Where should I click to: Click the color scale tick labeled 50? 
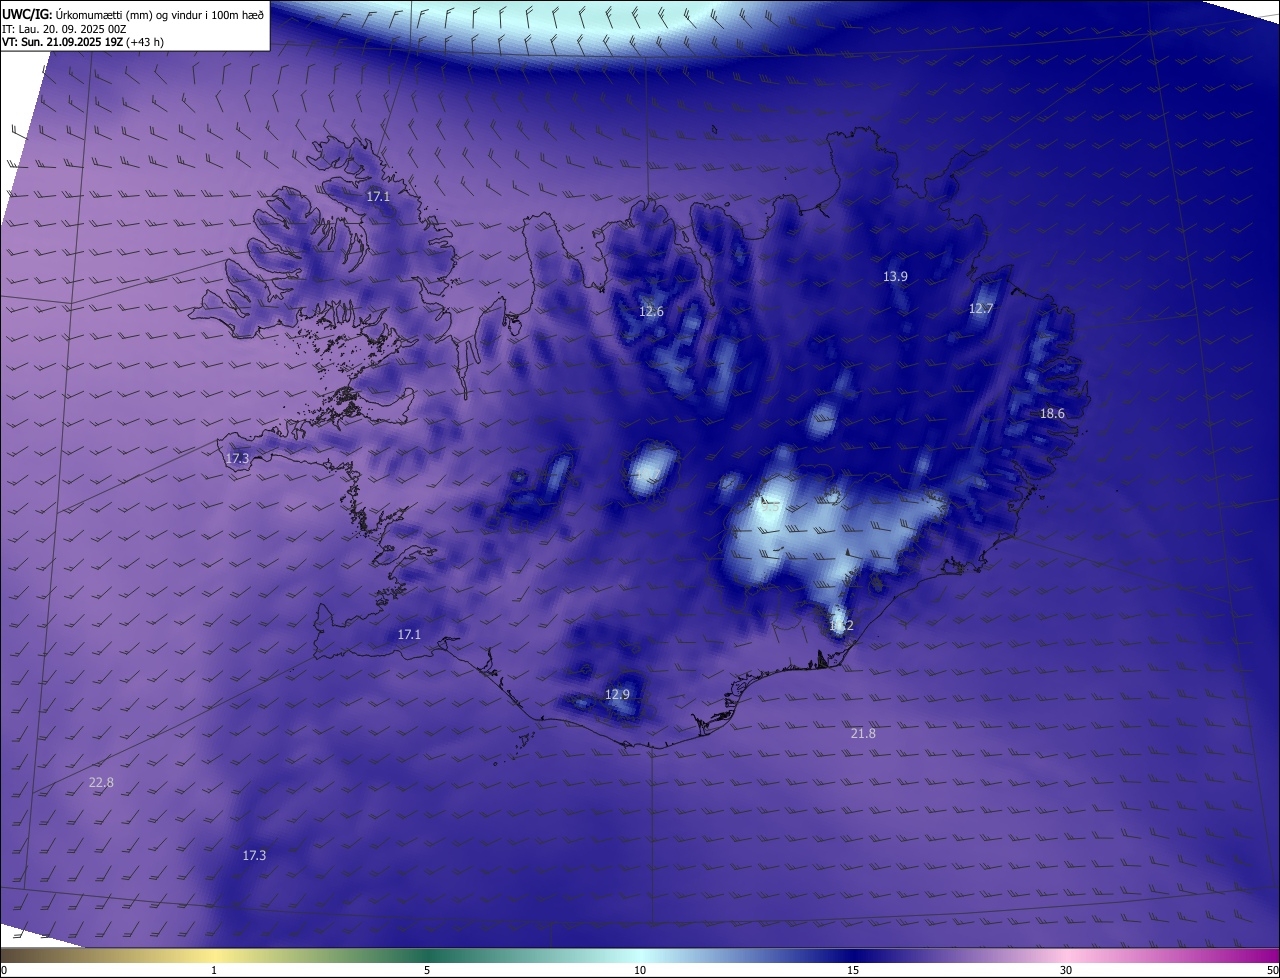(x=1272, y=970)
